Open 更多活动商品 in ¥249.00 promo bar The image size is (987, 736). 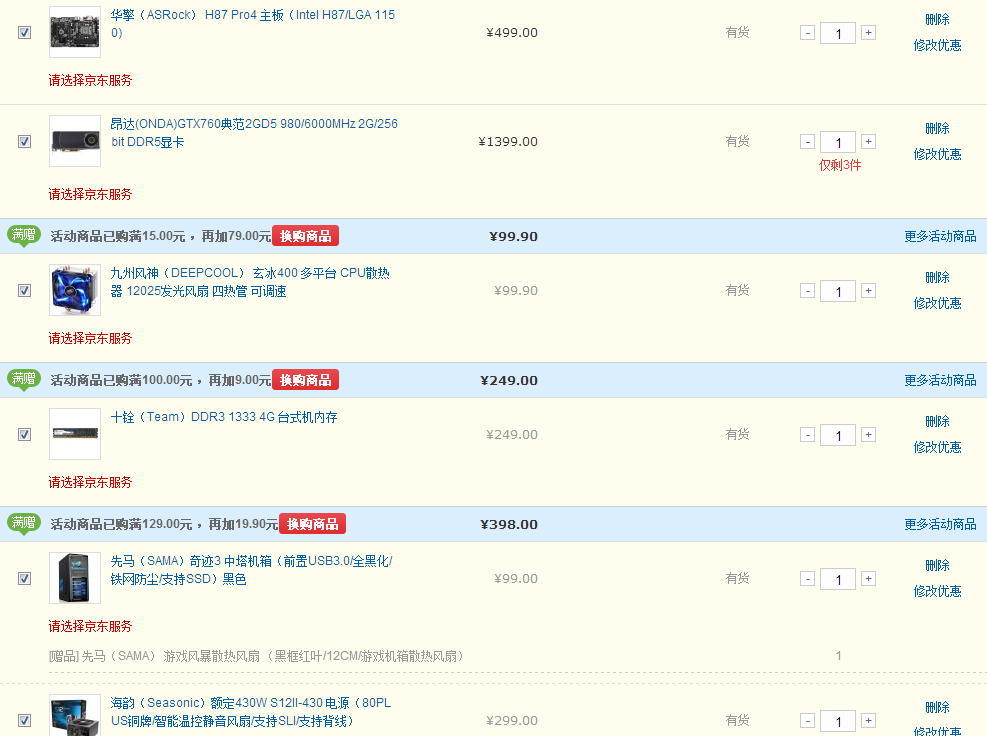[x=940, y=380]
